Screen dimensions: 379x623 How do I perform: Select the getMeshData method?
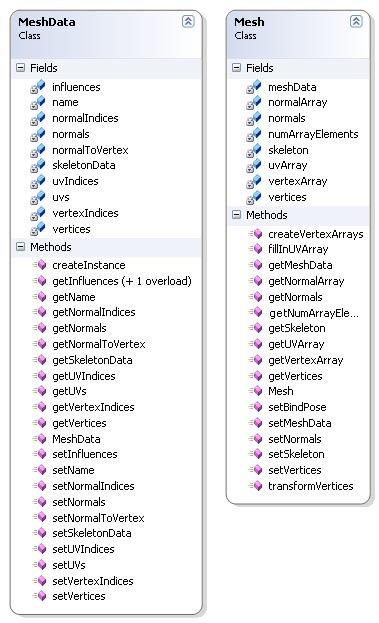(x=300, y=265)
